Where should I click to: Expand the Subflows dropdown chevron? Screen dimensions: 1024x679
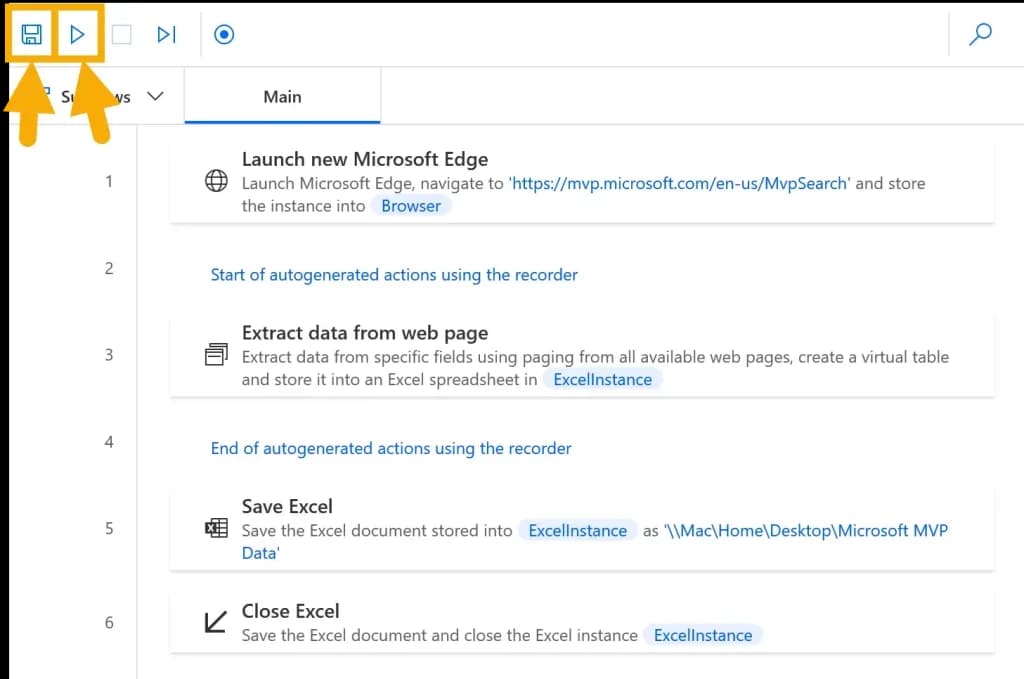pos(155,97)
